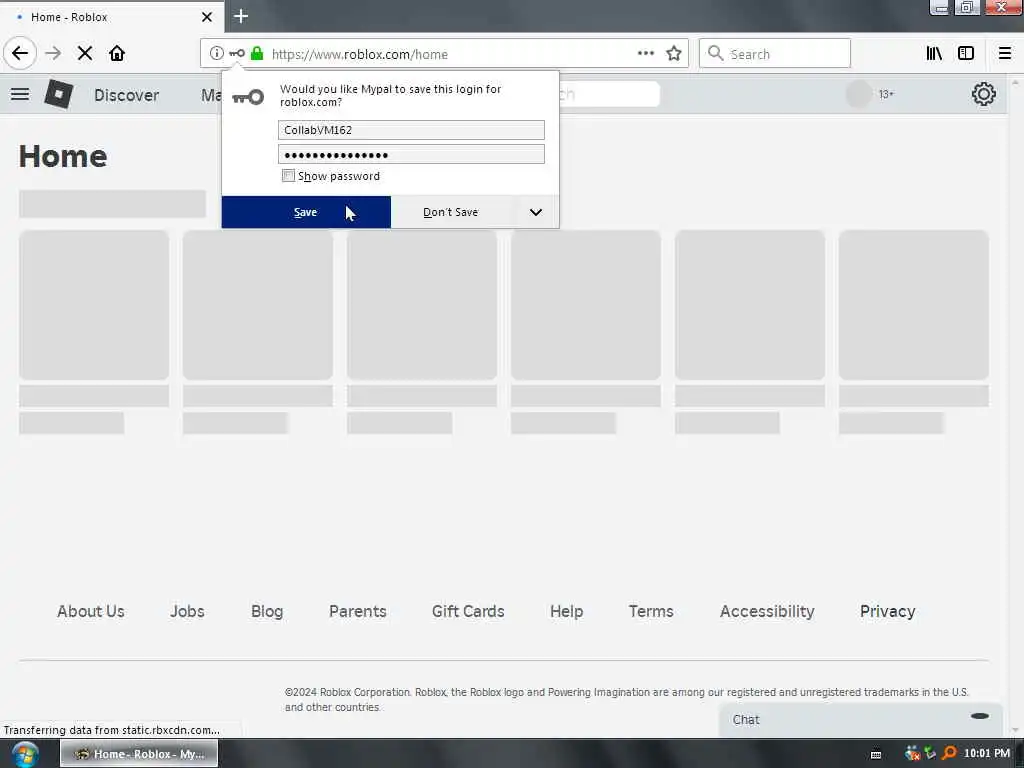
Task: Click the masked password field
Action: pyautogui.click(x=411, y=154)
